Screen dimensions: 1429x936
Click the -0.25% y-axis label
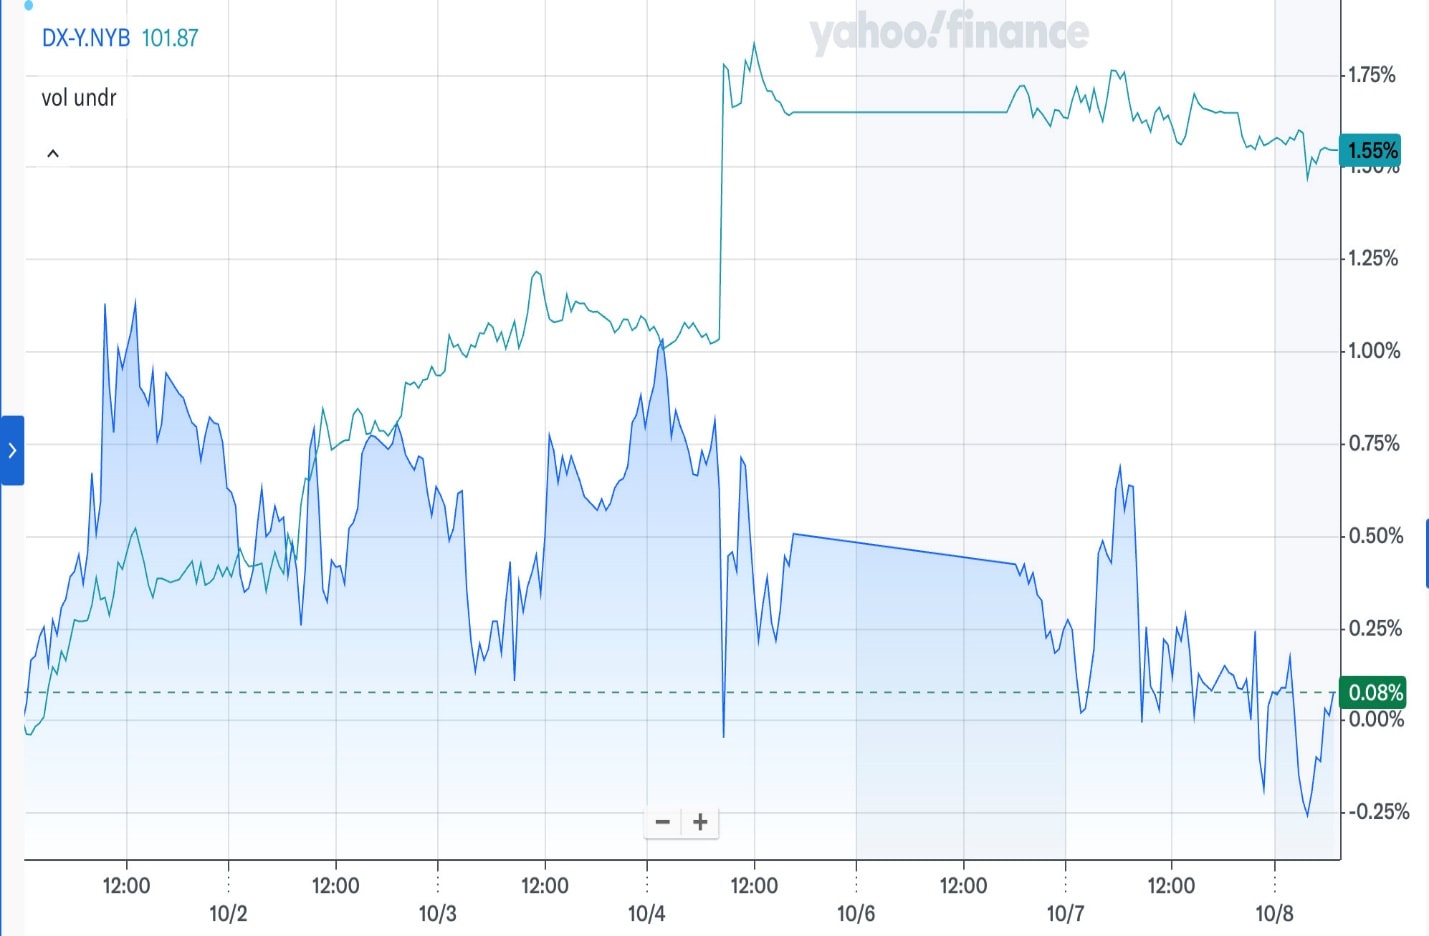click(1378, 812)
